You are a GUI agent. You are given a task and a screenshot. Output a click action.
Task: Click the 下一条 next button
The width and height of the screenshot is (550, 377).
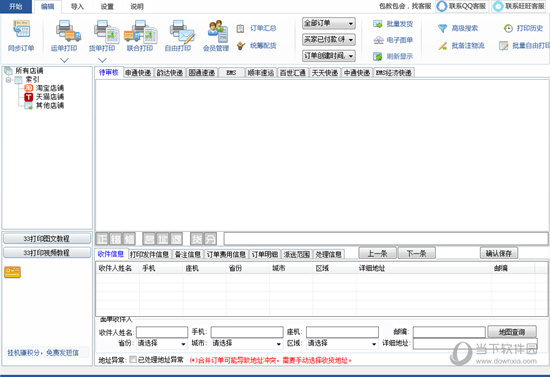tap(417, 253)
